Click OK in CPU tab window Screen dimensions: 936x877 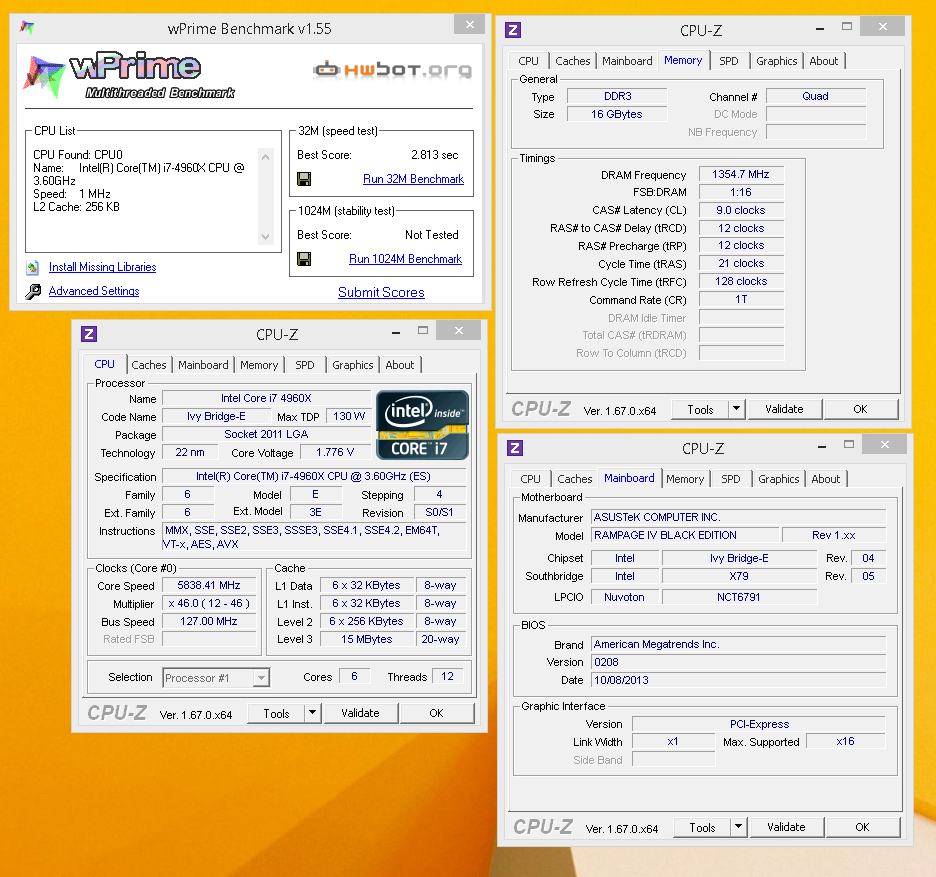pyautogui.click(x=436, y=713)
